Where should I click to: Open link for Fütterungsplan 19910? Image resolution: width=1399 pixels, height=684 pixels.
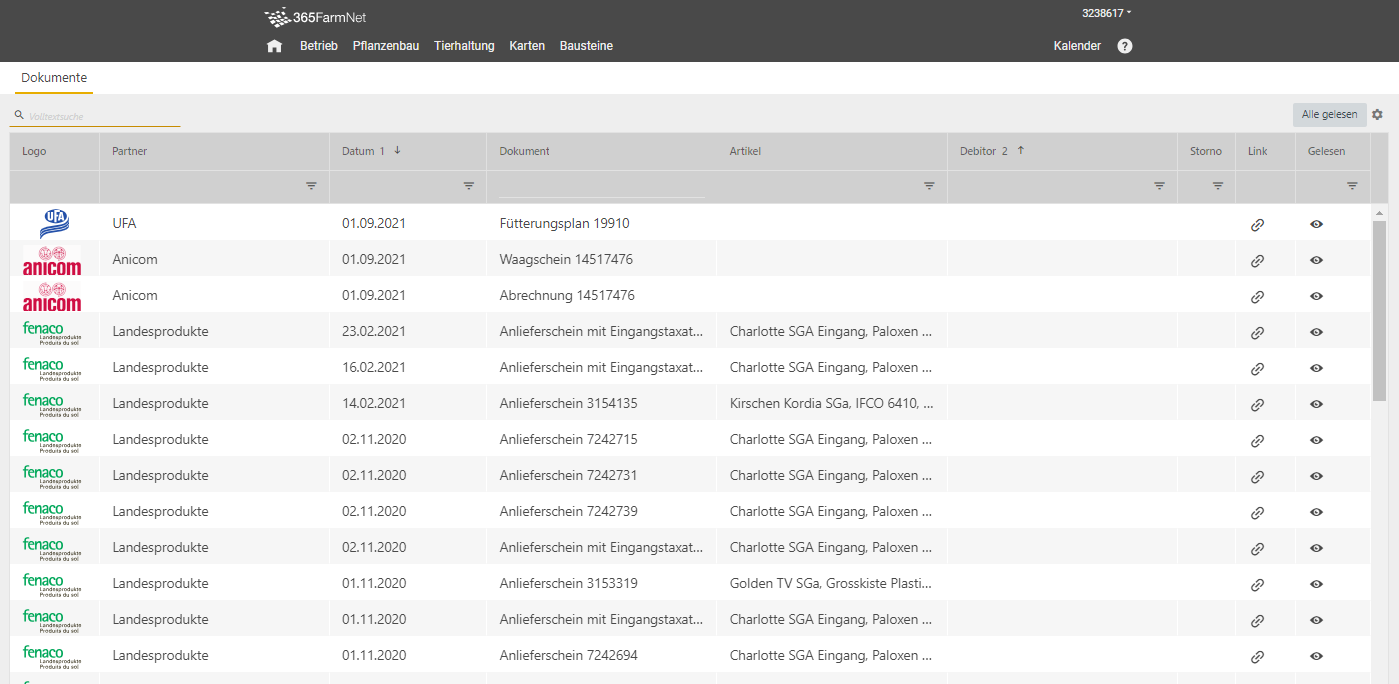(1257, 224)
